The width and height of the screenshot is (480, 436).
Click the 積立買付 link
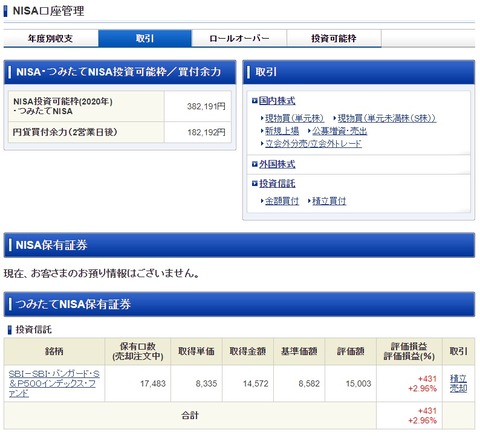click(329, 201)
